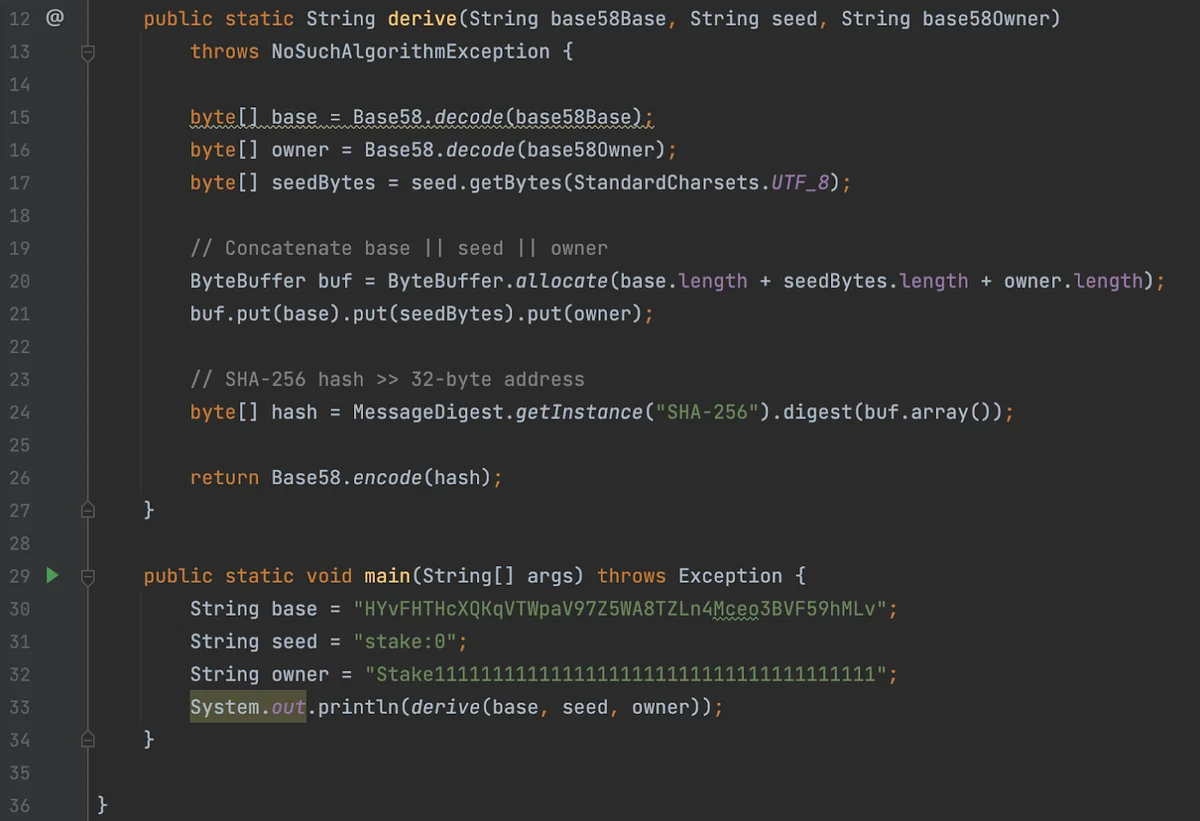Viewport: 1200px width, 821px height.
Task: Click line number 30 in the gutter
Action: [19, 609]
